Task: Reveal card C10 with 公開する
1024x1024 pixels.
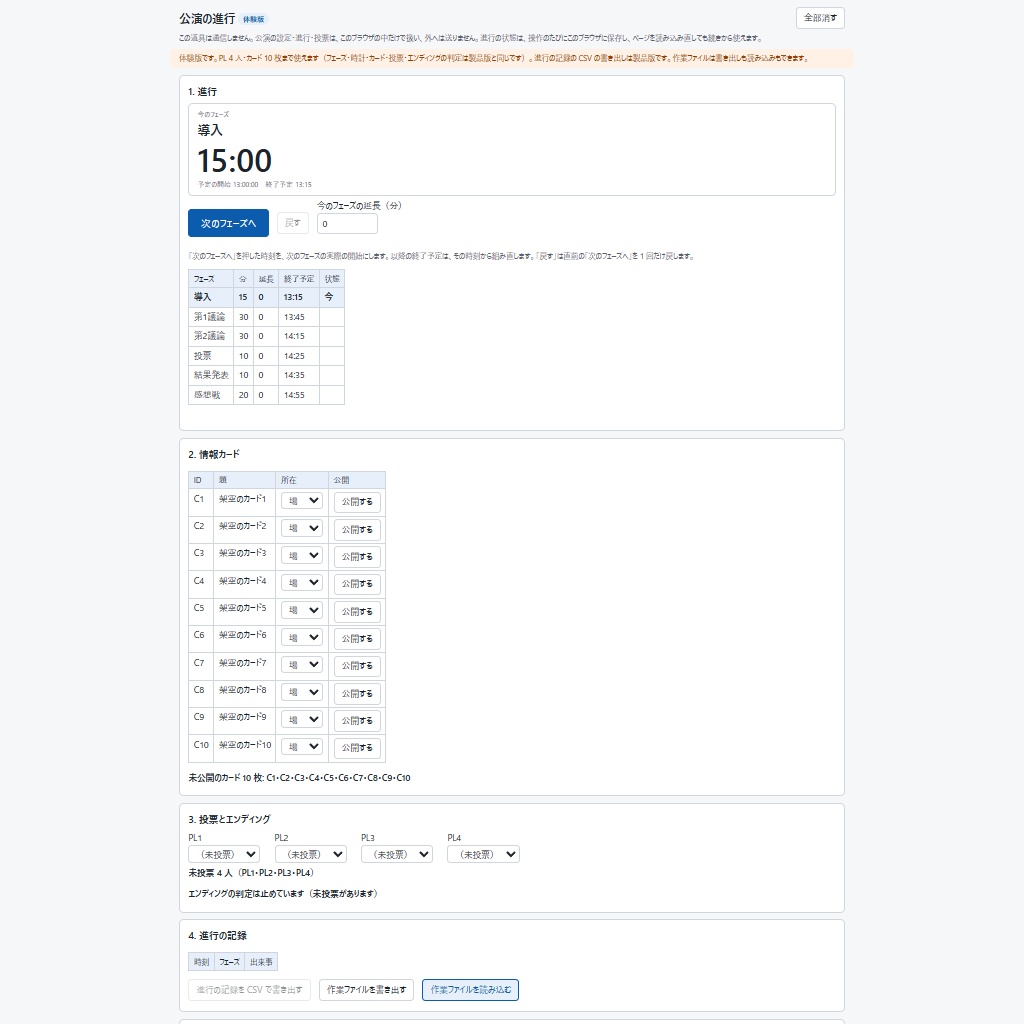Action: coord(357,748)
